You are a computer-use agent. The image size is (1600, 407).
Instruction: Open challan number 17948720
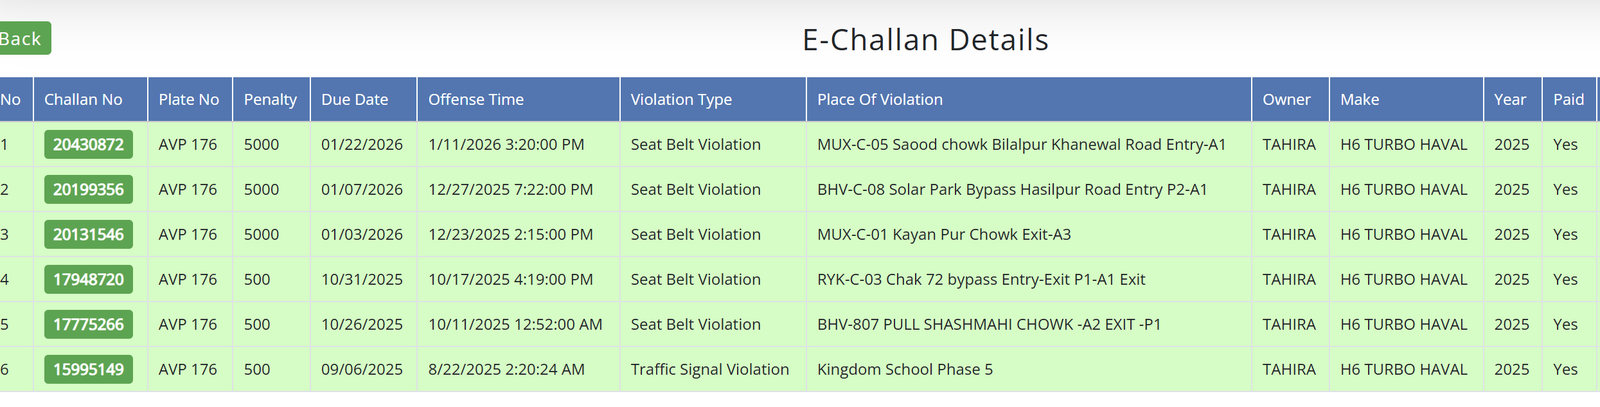(x=88, y=279)
